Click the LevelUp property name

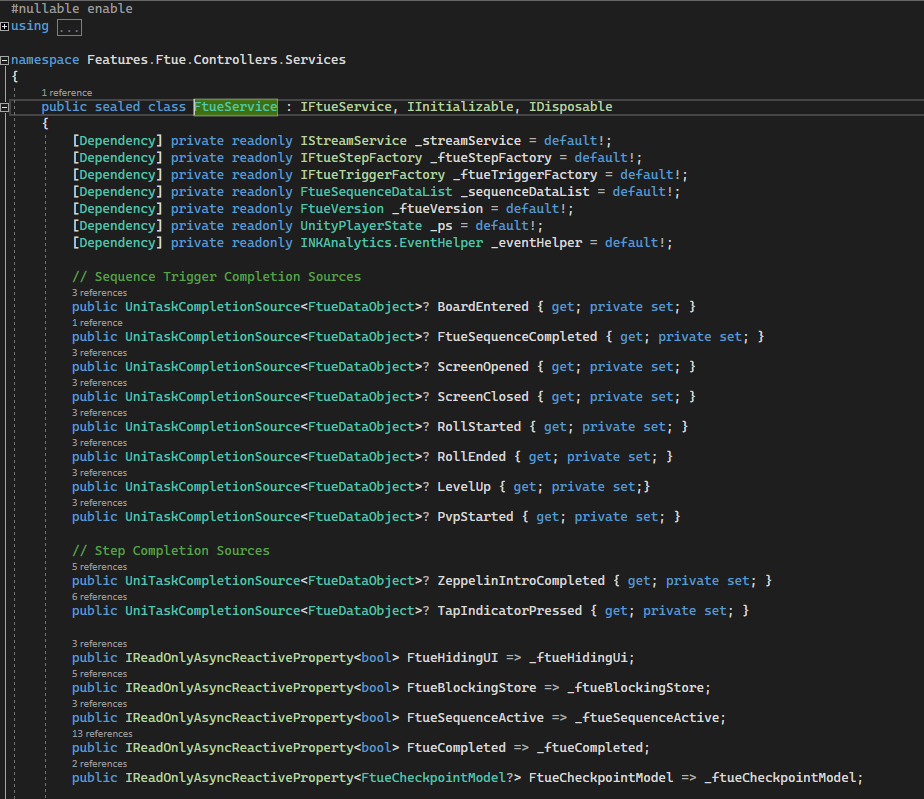[x=464, y=487]
